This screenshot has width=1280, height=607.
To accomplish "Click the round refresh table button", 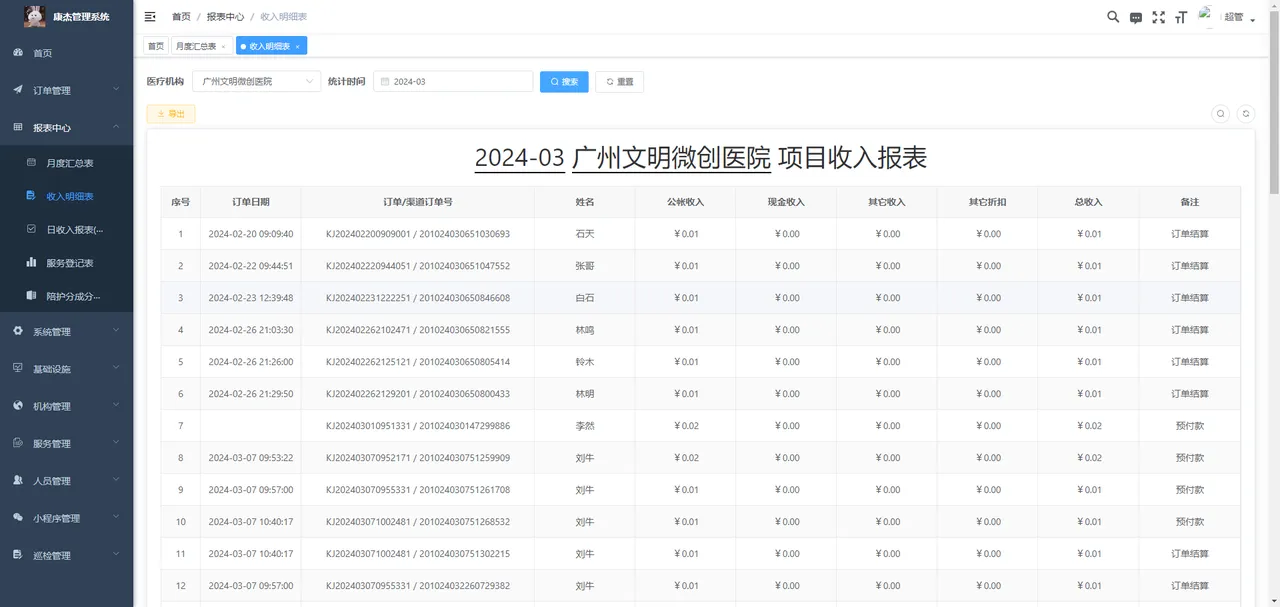I will [x=1246, y=114].
